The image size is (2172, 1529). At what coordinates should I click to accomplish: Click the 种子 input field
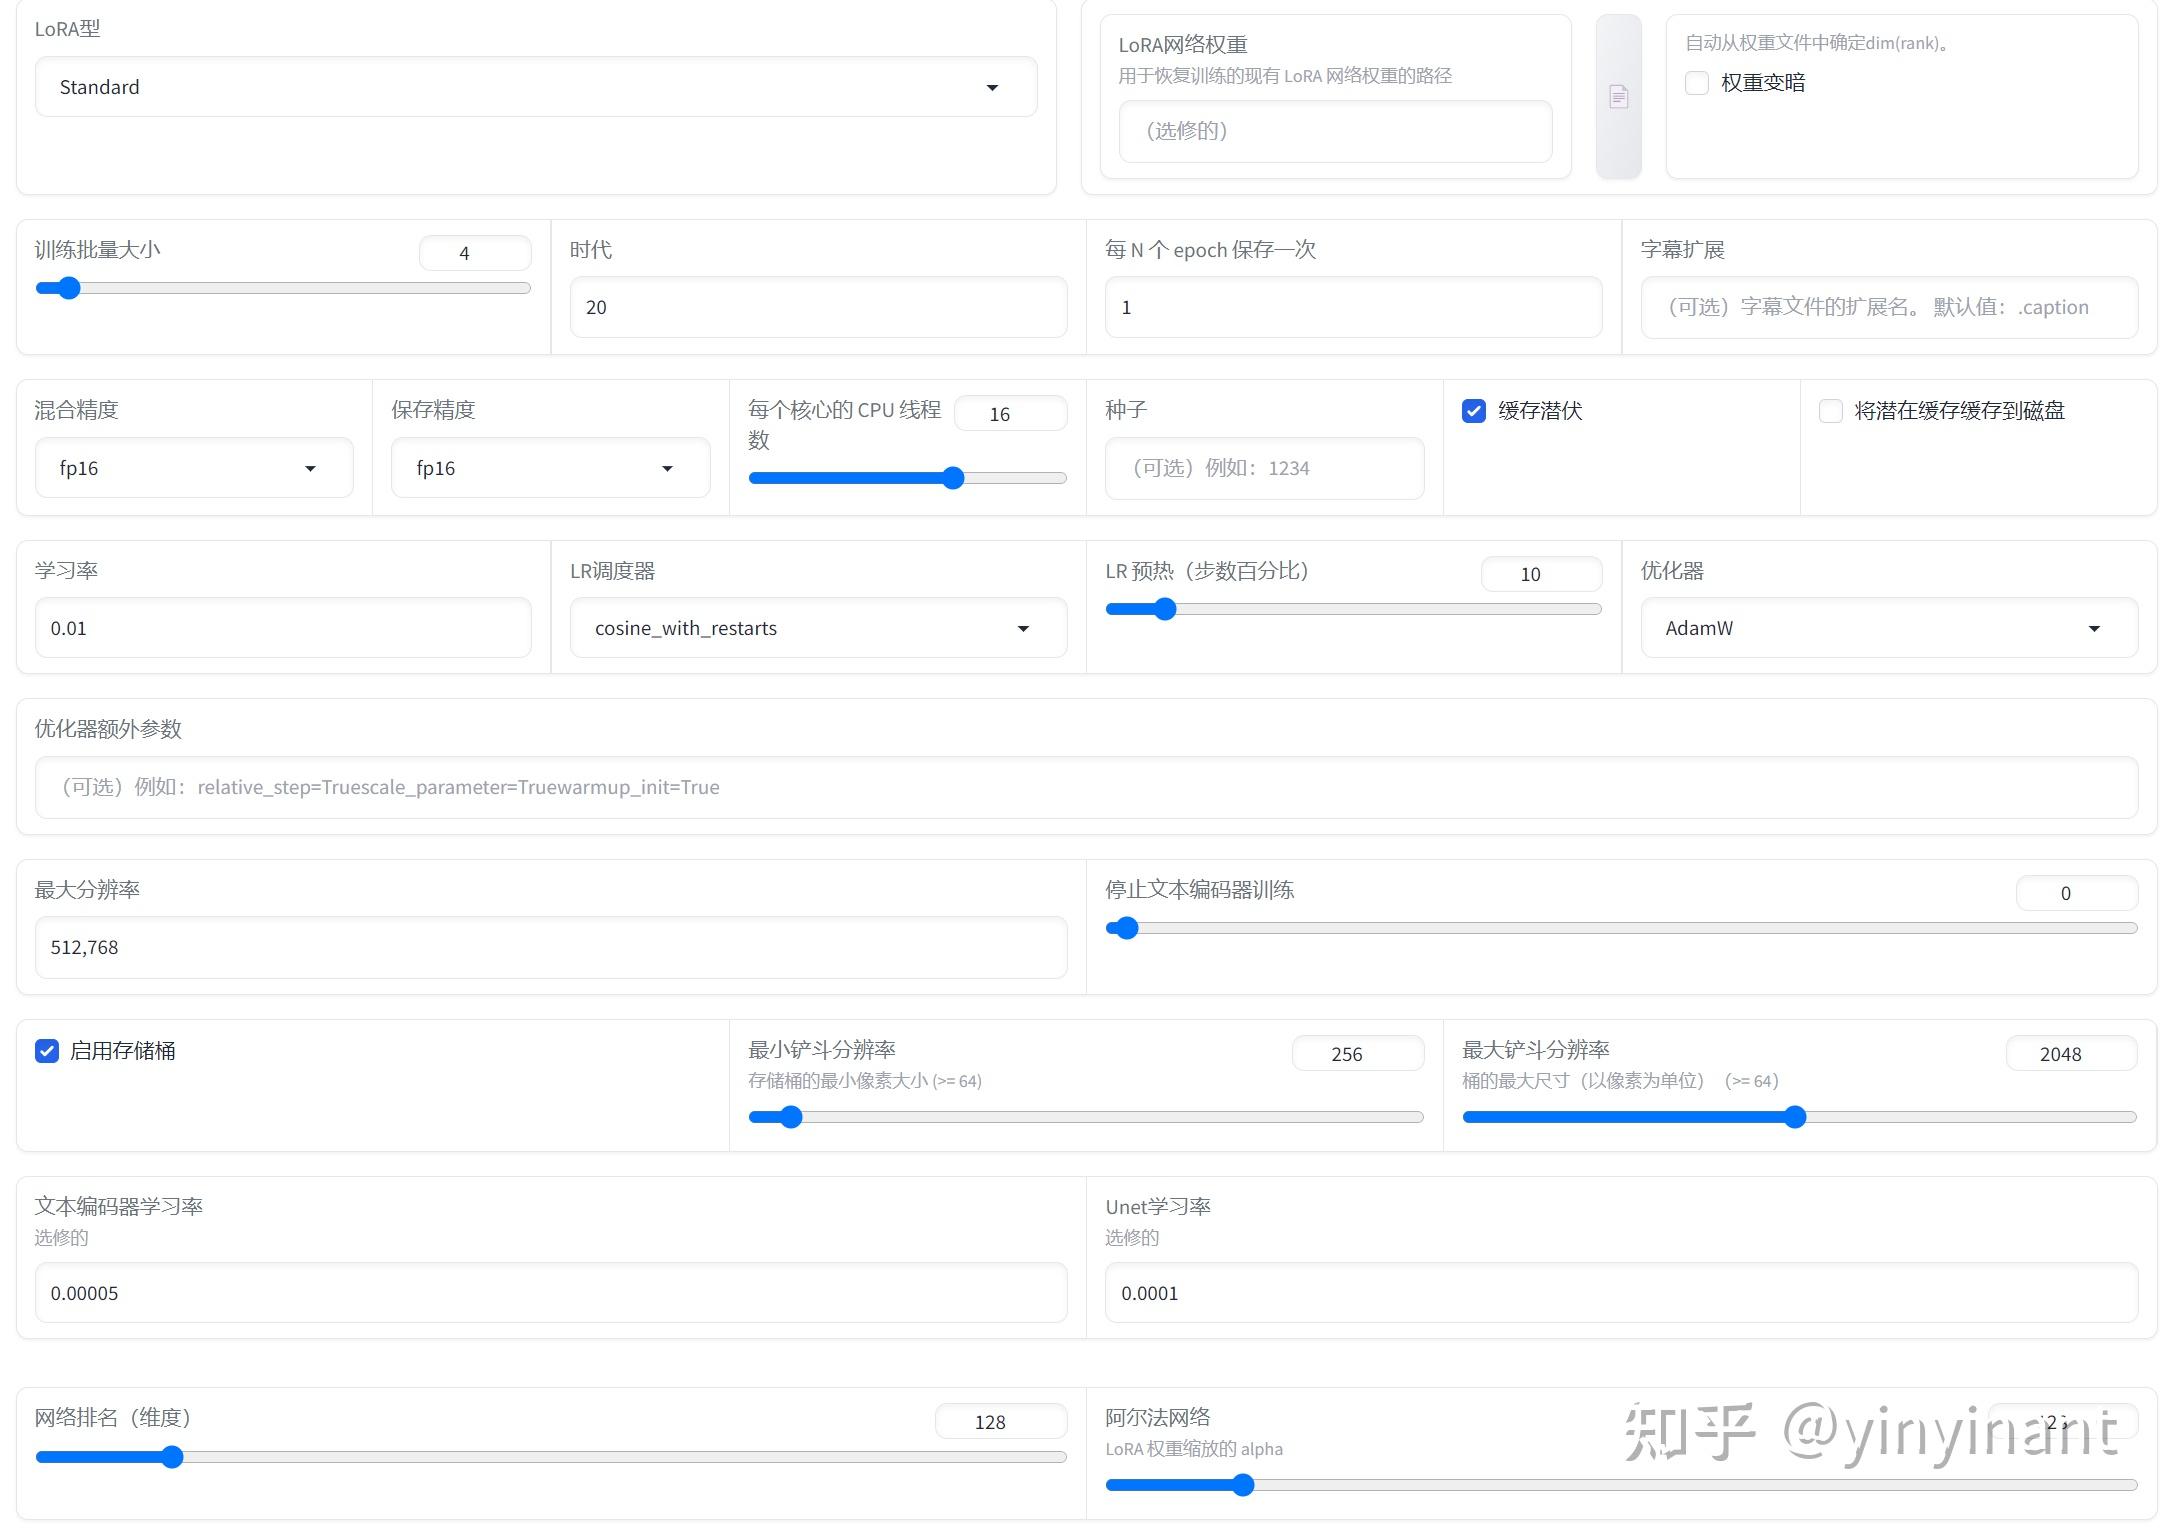tap(1264, 468)
